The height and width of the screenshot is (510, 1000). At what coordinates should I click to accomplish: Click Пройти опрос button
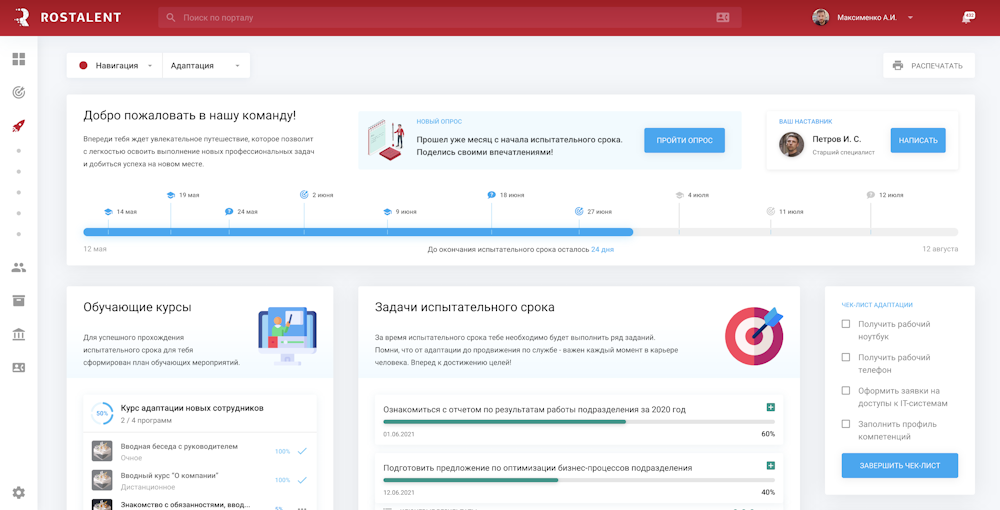[684, 140]
